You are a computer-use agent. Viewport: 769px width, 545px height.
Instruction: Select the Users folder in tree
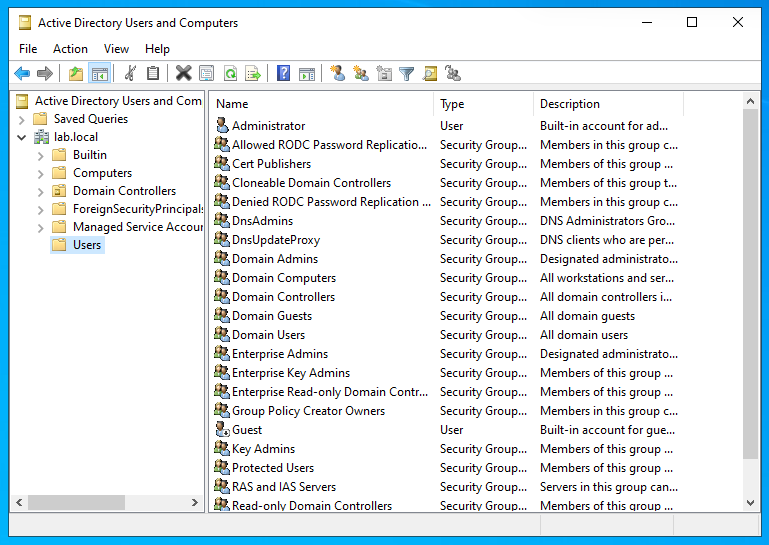click(x=77, y=245)
